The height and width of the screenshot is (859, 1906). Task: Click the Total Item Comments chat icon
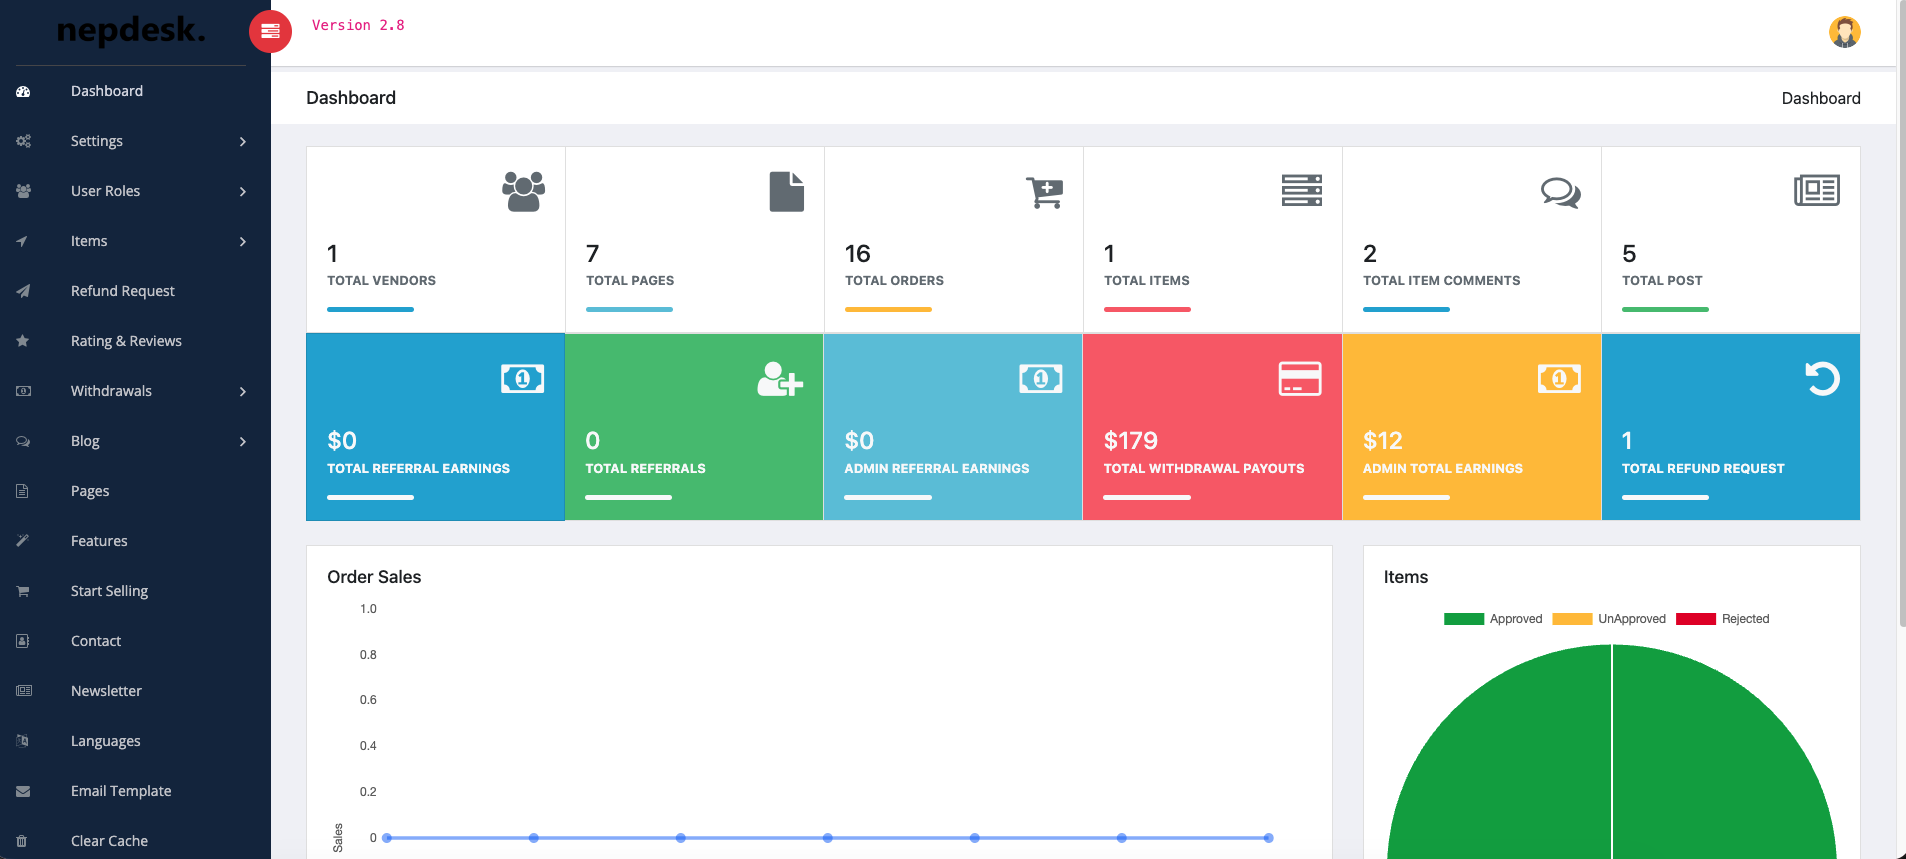1560,192
